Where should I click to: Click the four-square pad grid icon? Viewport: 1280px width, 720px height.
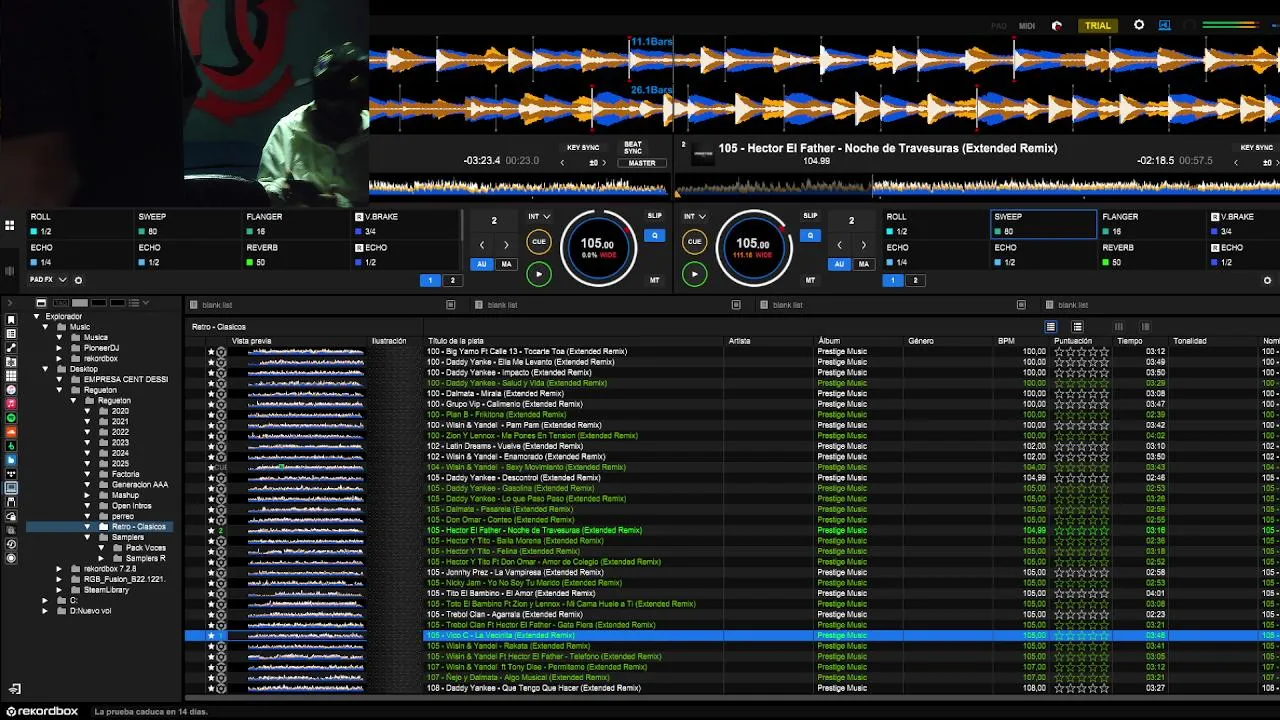click(10, 225)
